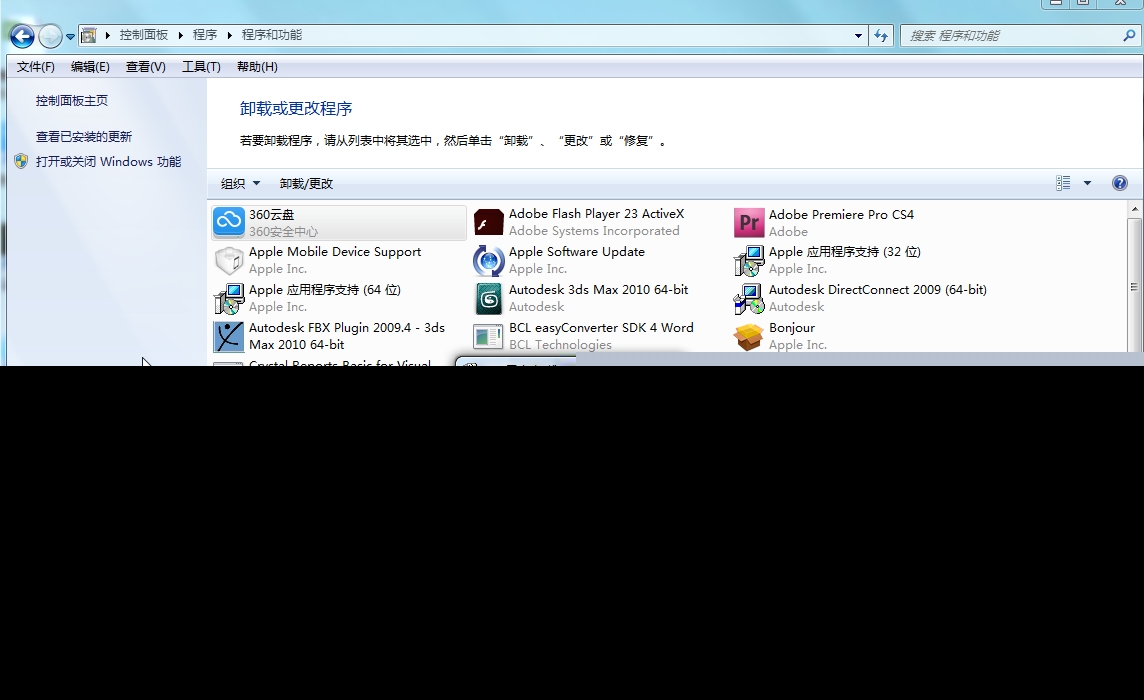Select the Apple Mobile Device Support text
1144x700 pixels.
(x=335, y=252)
